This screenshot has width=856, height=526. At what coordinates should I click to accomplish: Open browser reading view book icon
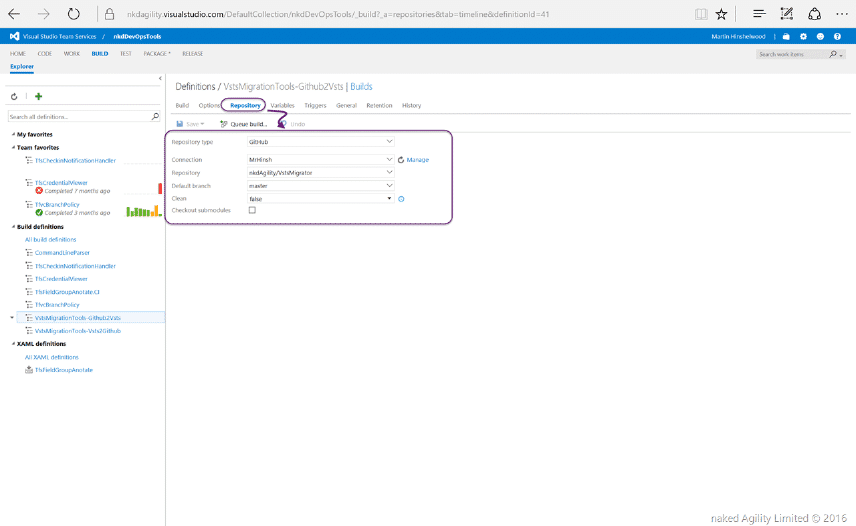(x=701, y=14)
